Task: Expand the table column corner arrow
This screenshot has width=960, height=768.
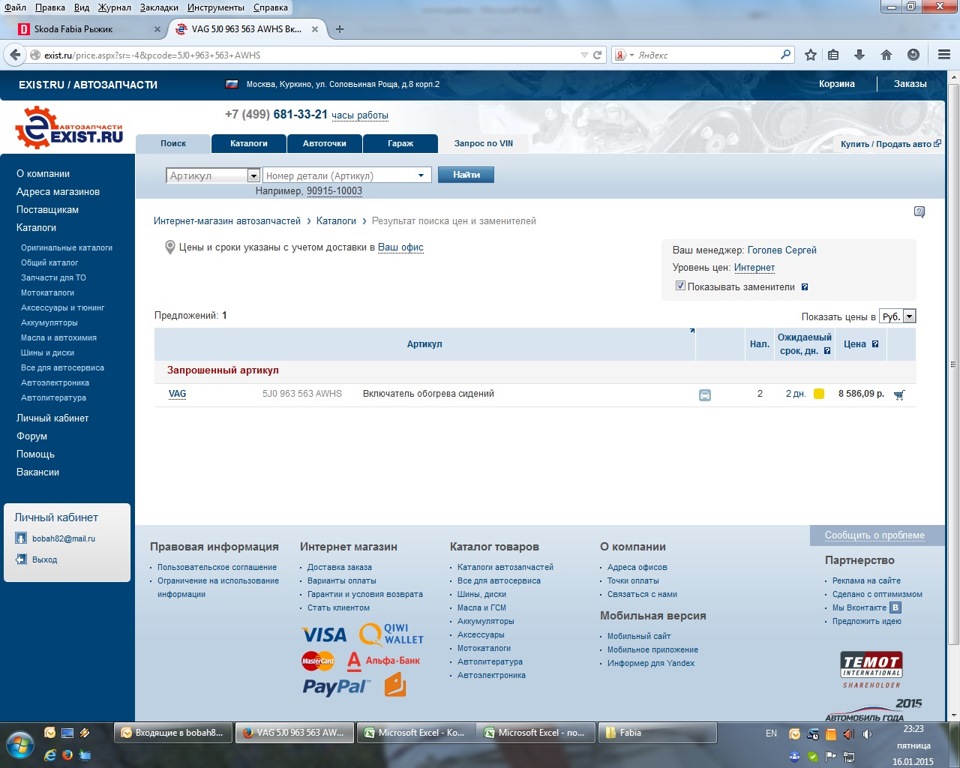Action: (x=692, y=331)
